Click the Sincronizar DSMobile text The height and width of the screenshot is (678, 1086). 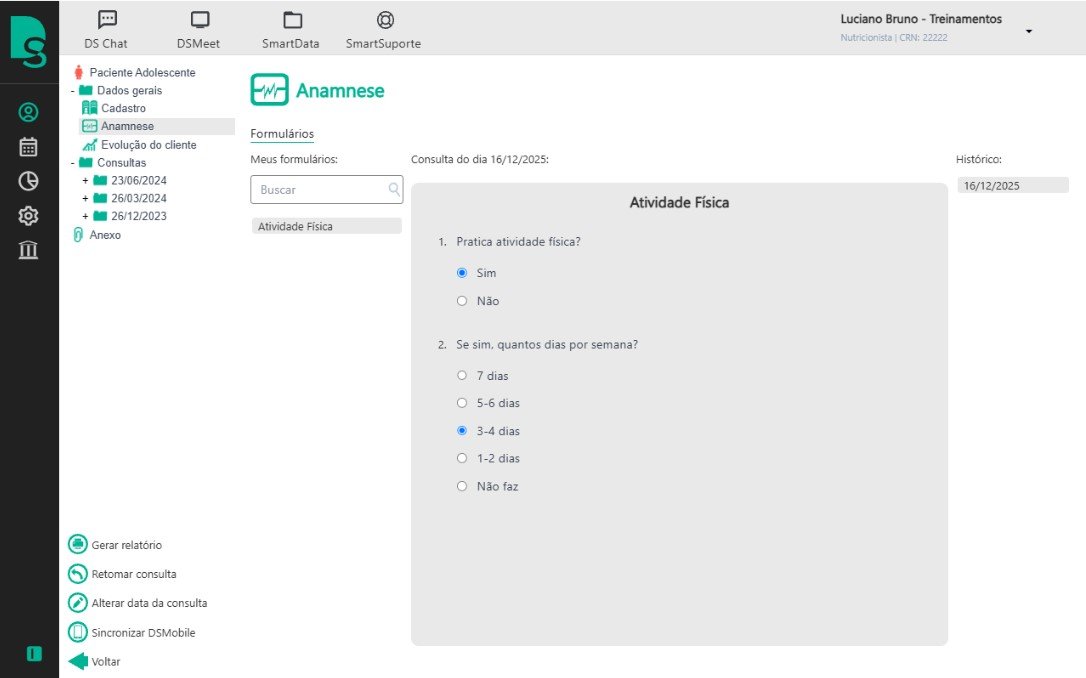coord(143,632)
